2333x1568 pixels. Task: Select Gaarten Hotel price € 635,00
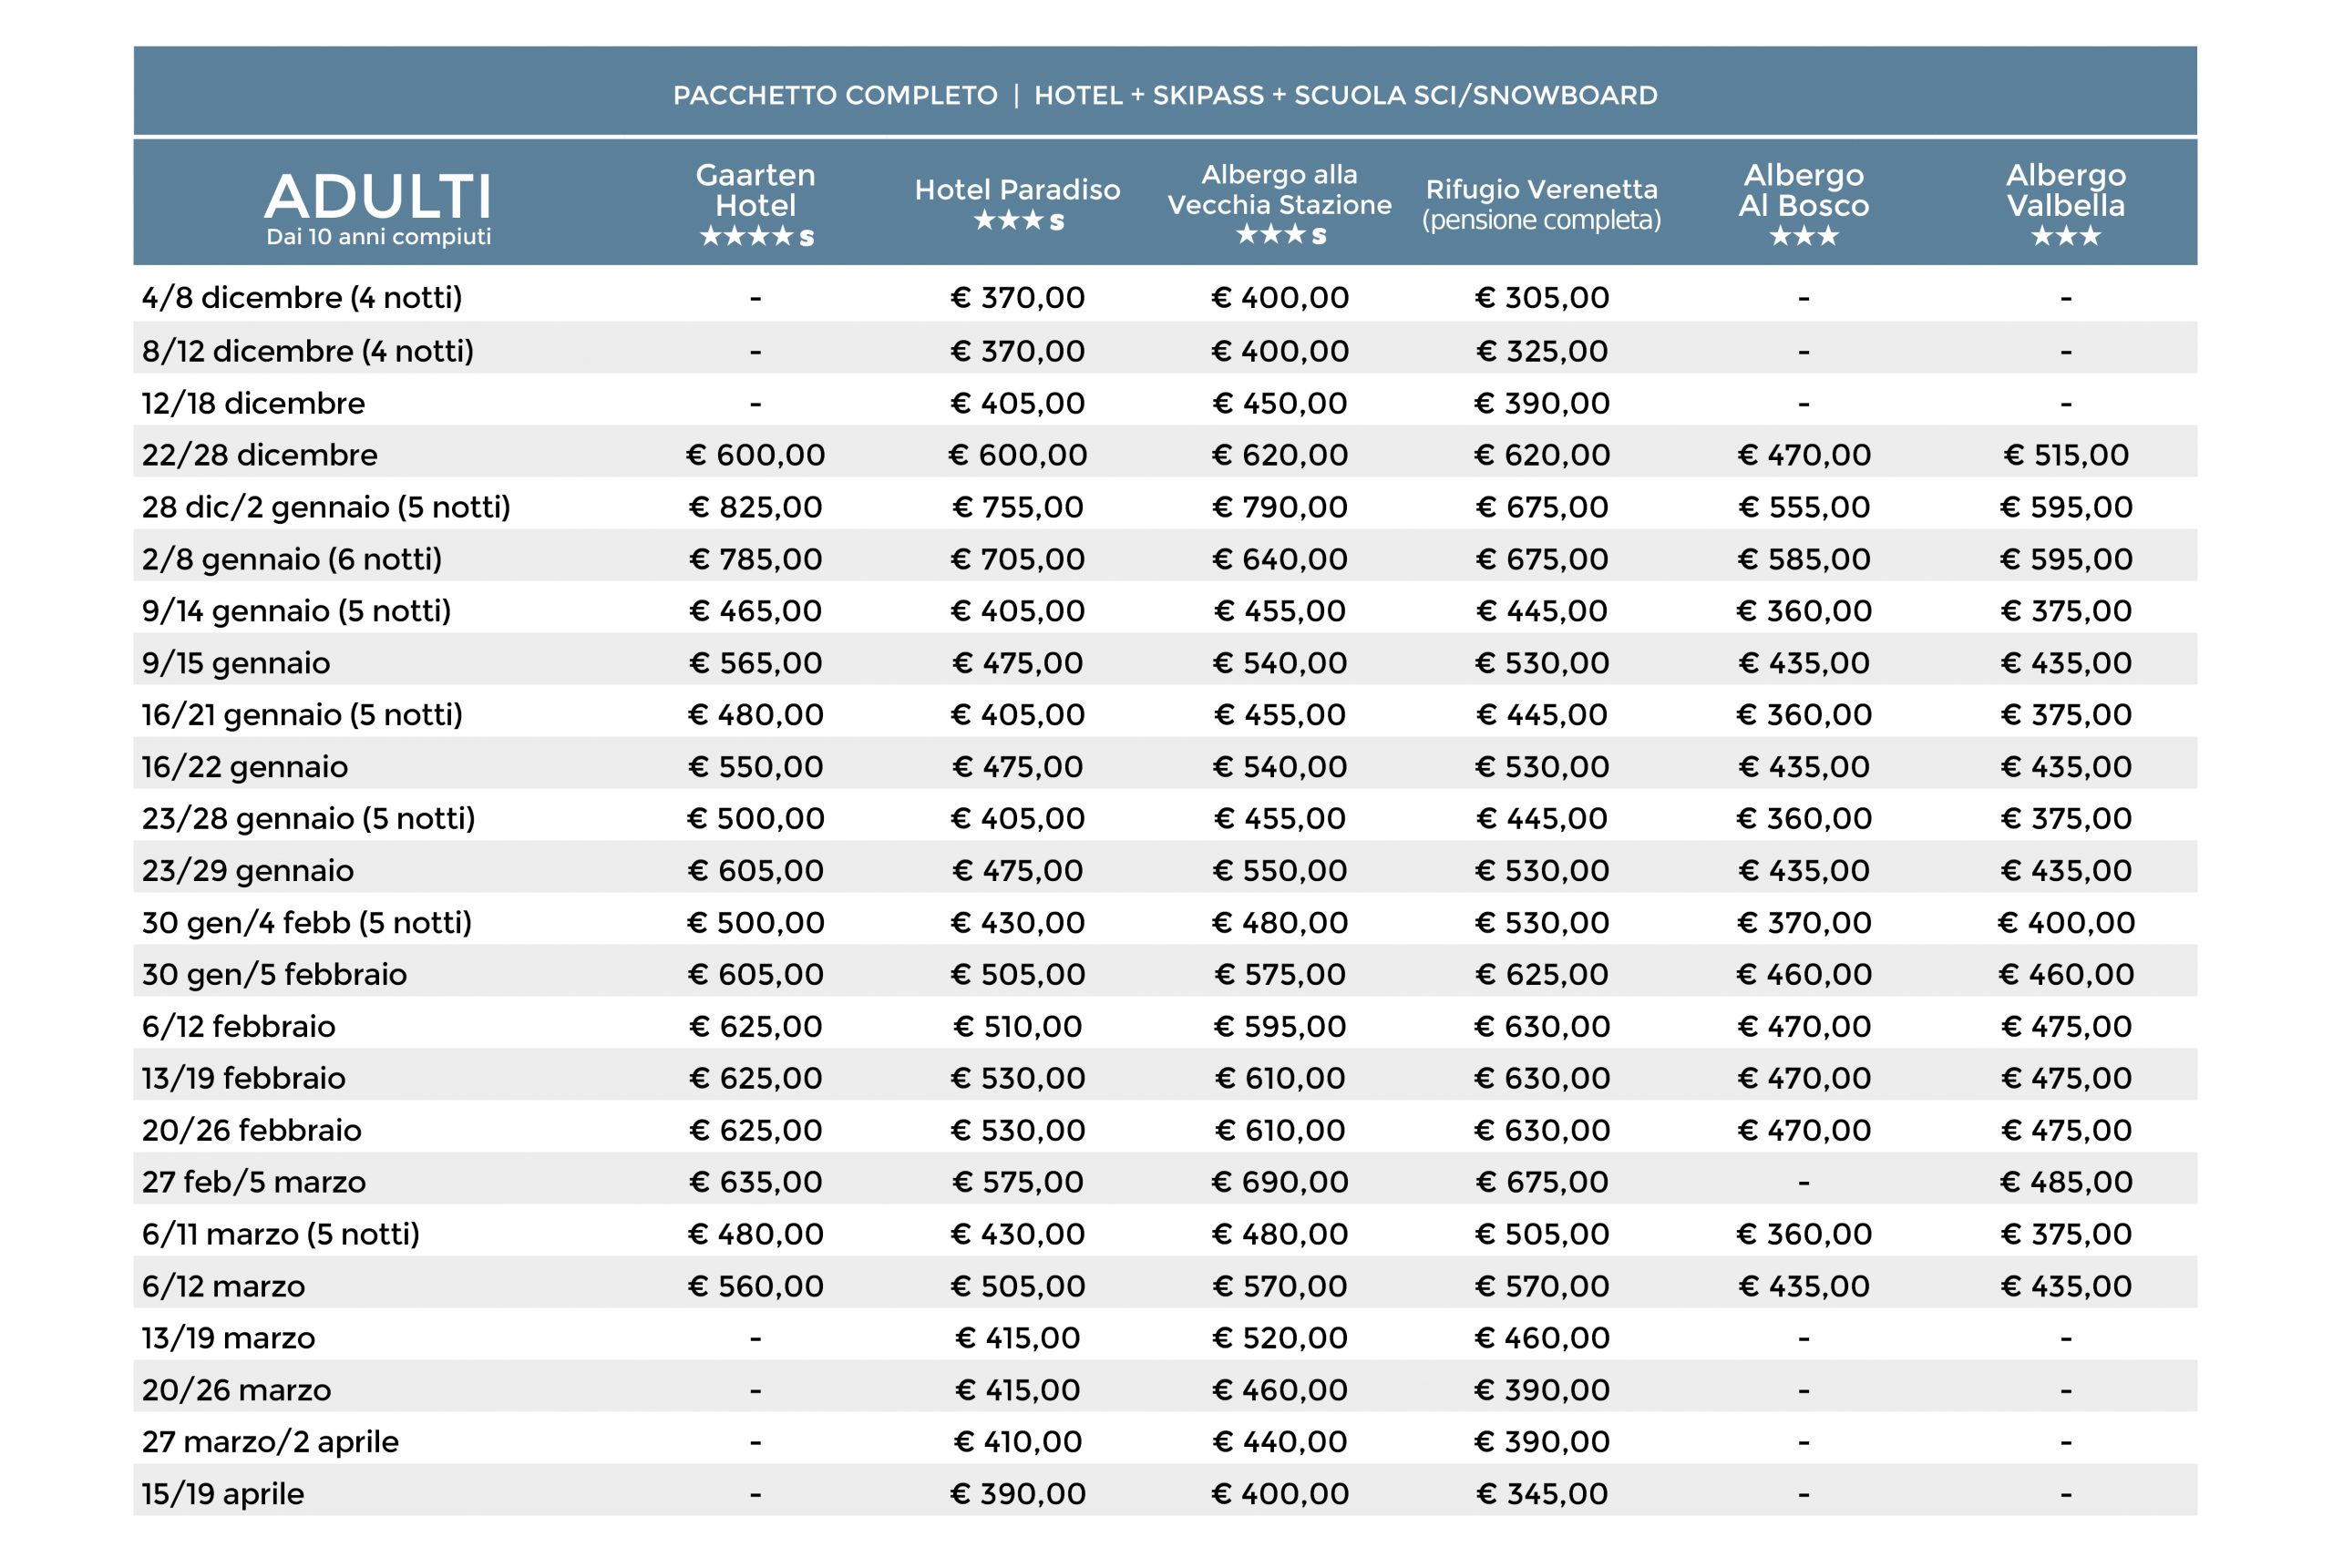pyautogui.click(x=756, y=1183)
